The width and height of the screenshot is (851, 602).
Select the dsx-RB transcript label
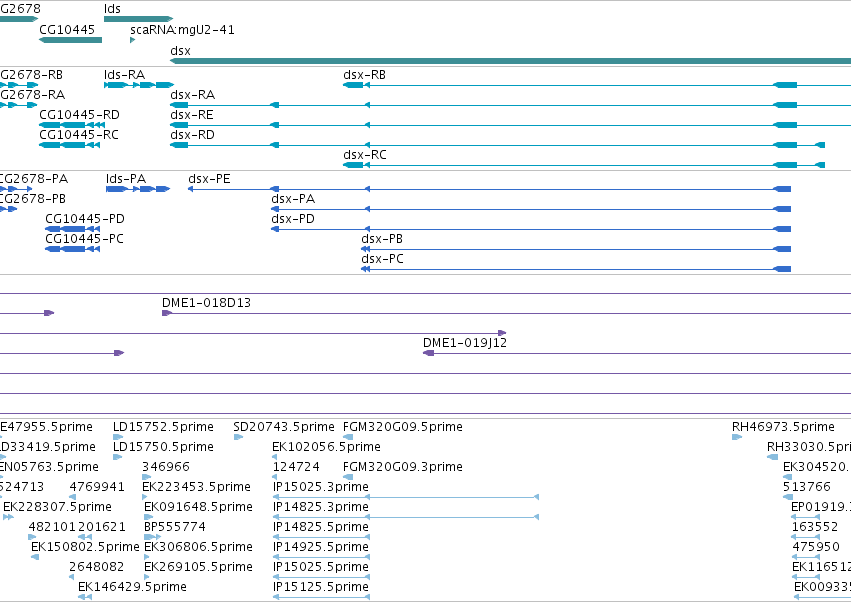364,75
